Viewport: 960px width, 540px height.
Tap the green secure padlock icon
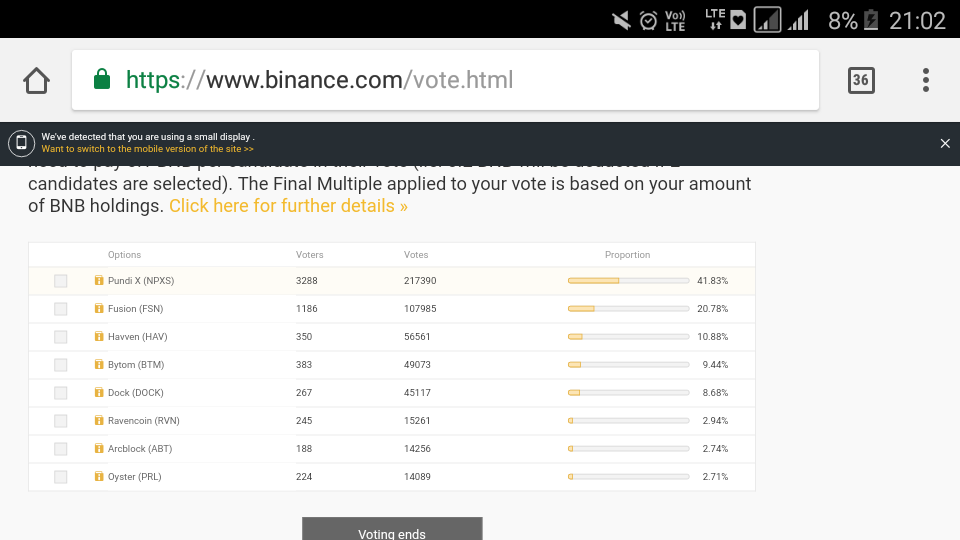point(101,80)
